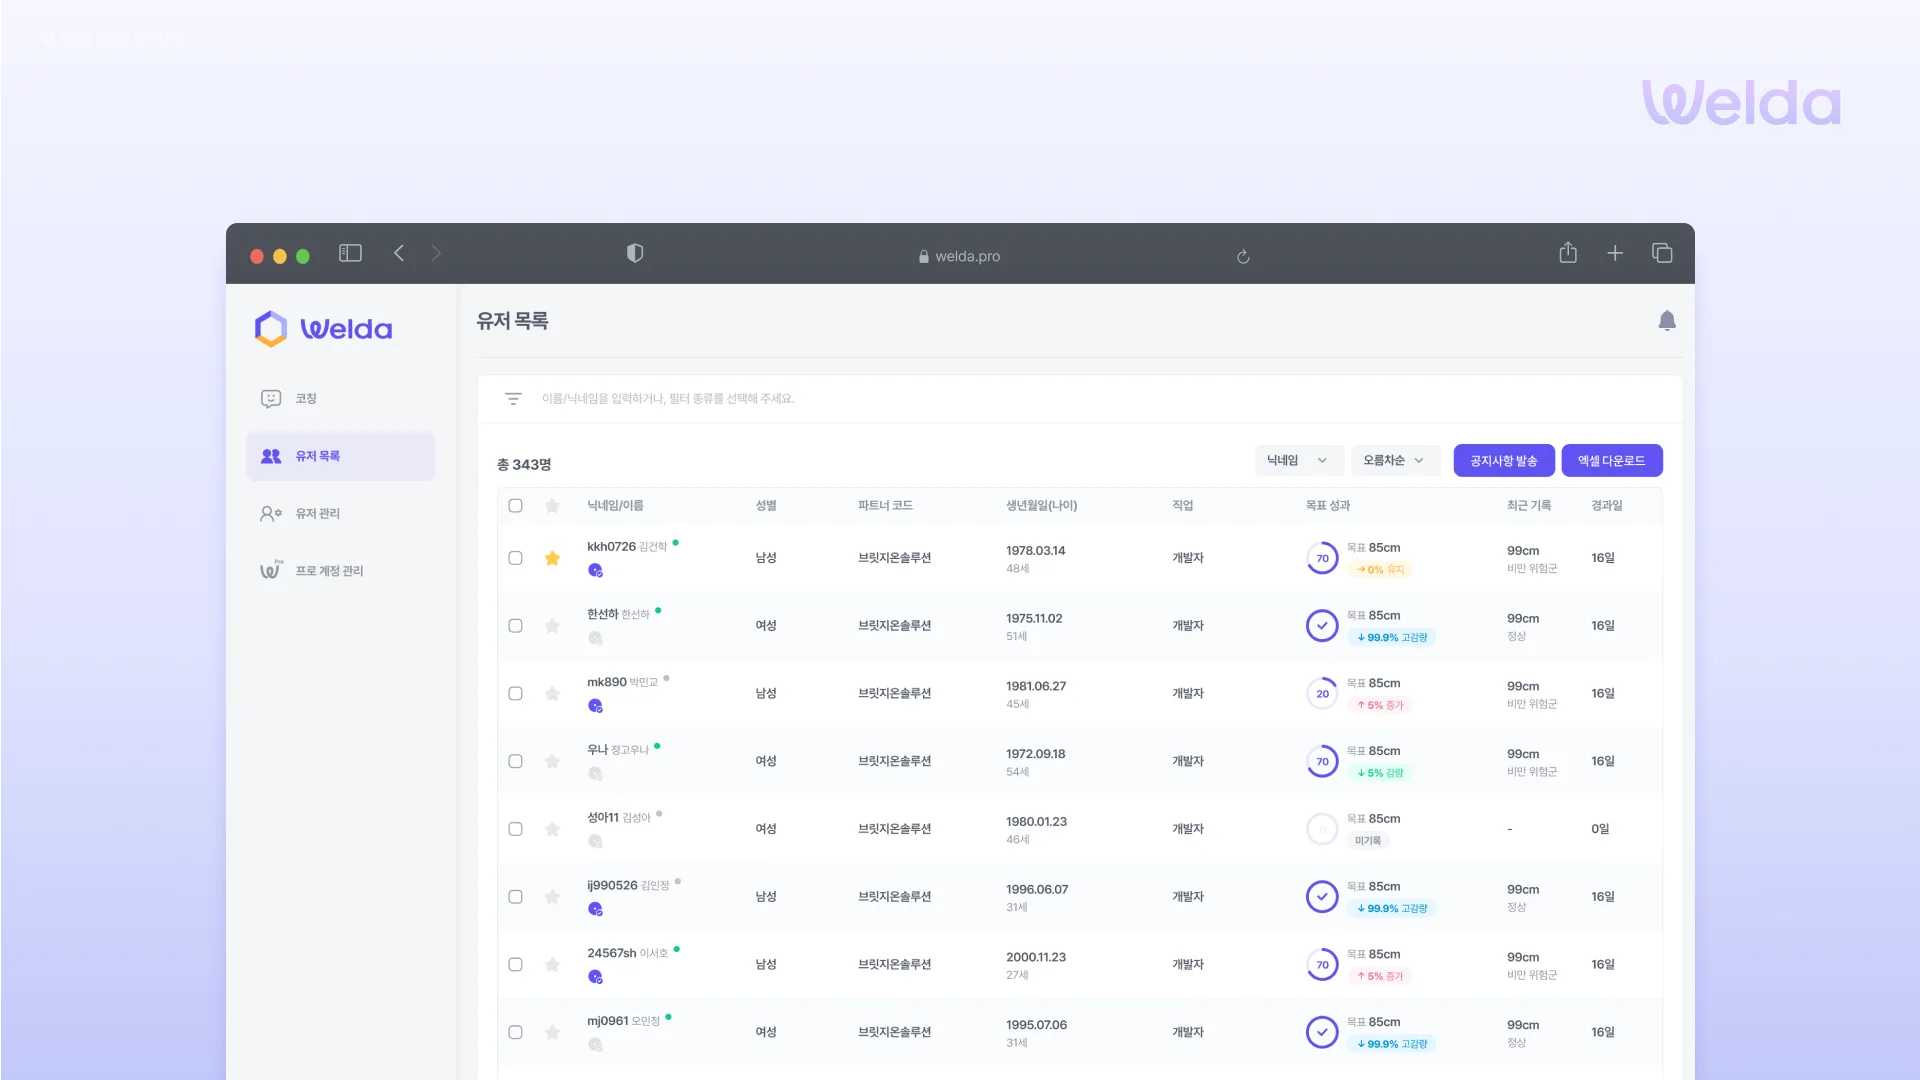Star the mj0961 row
The width and height of the screenshot is (1920, 1080).
pyautogui.click(x=552, y=1032)
